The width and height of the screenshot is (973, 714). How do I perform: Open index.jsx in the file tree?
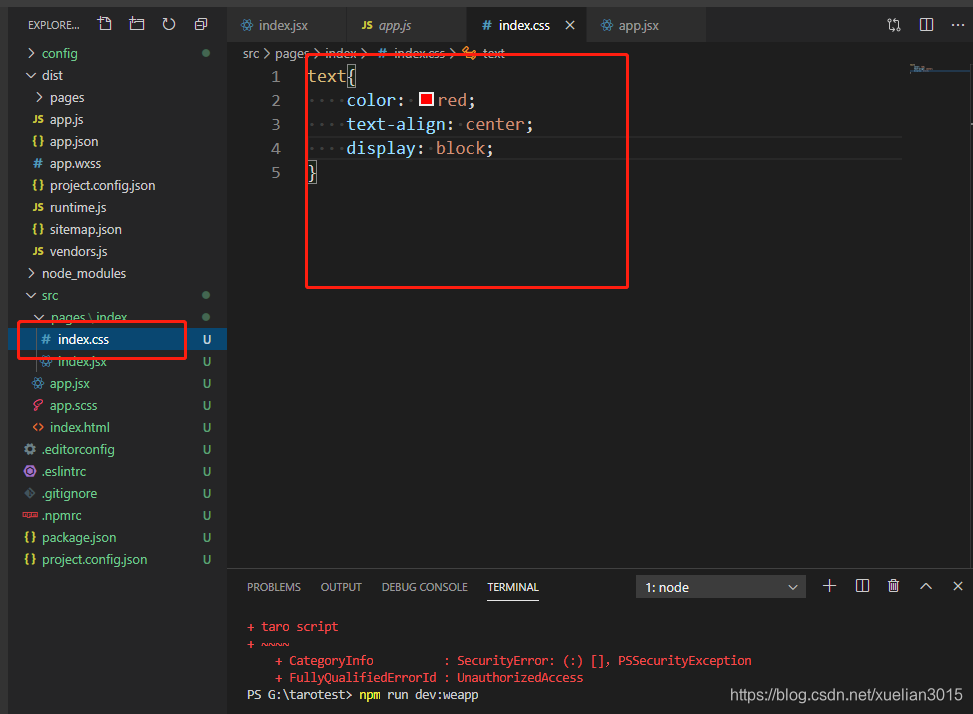[118, 362]
